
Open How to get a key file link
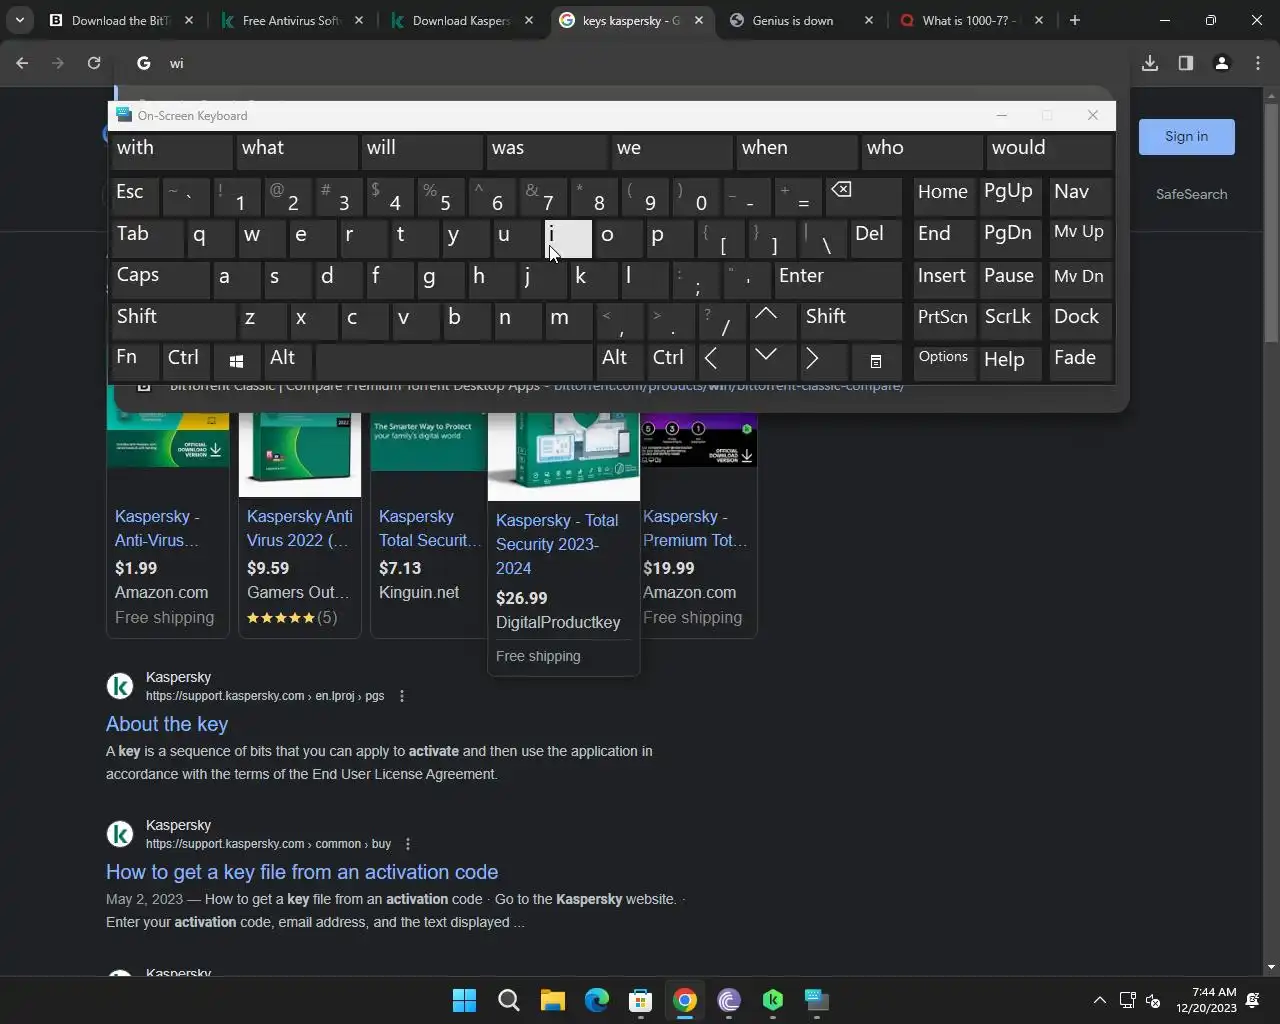click(302, 872)
